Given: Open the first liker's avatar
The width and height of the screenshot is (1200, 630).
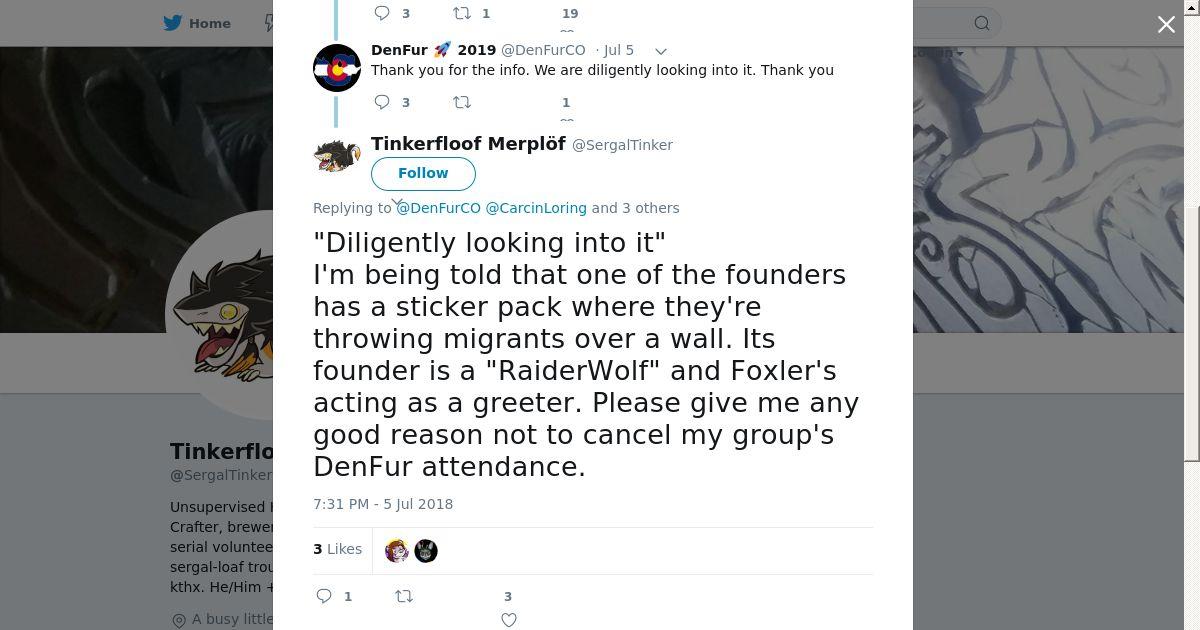Looking at the screenshot, I should point(397,551).
